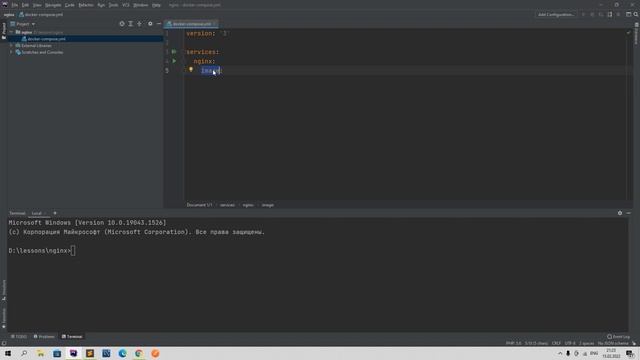640x360 pixels.
Task: Click the No JSON schema status entry
Action: coord(613,343)
